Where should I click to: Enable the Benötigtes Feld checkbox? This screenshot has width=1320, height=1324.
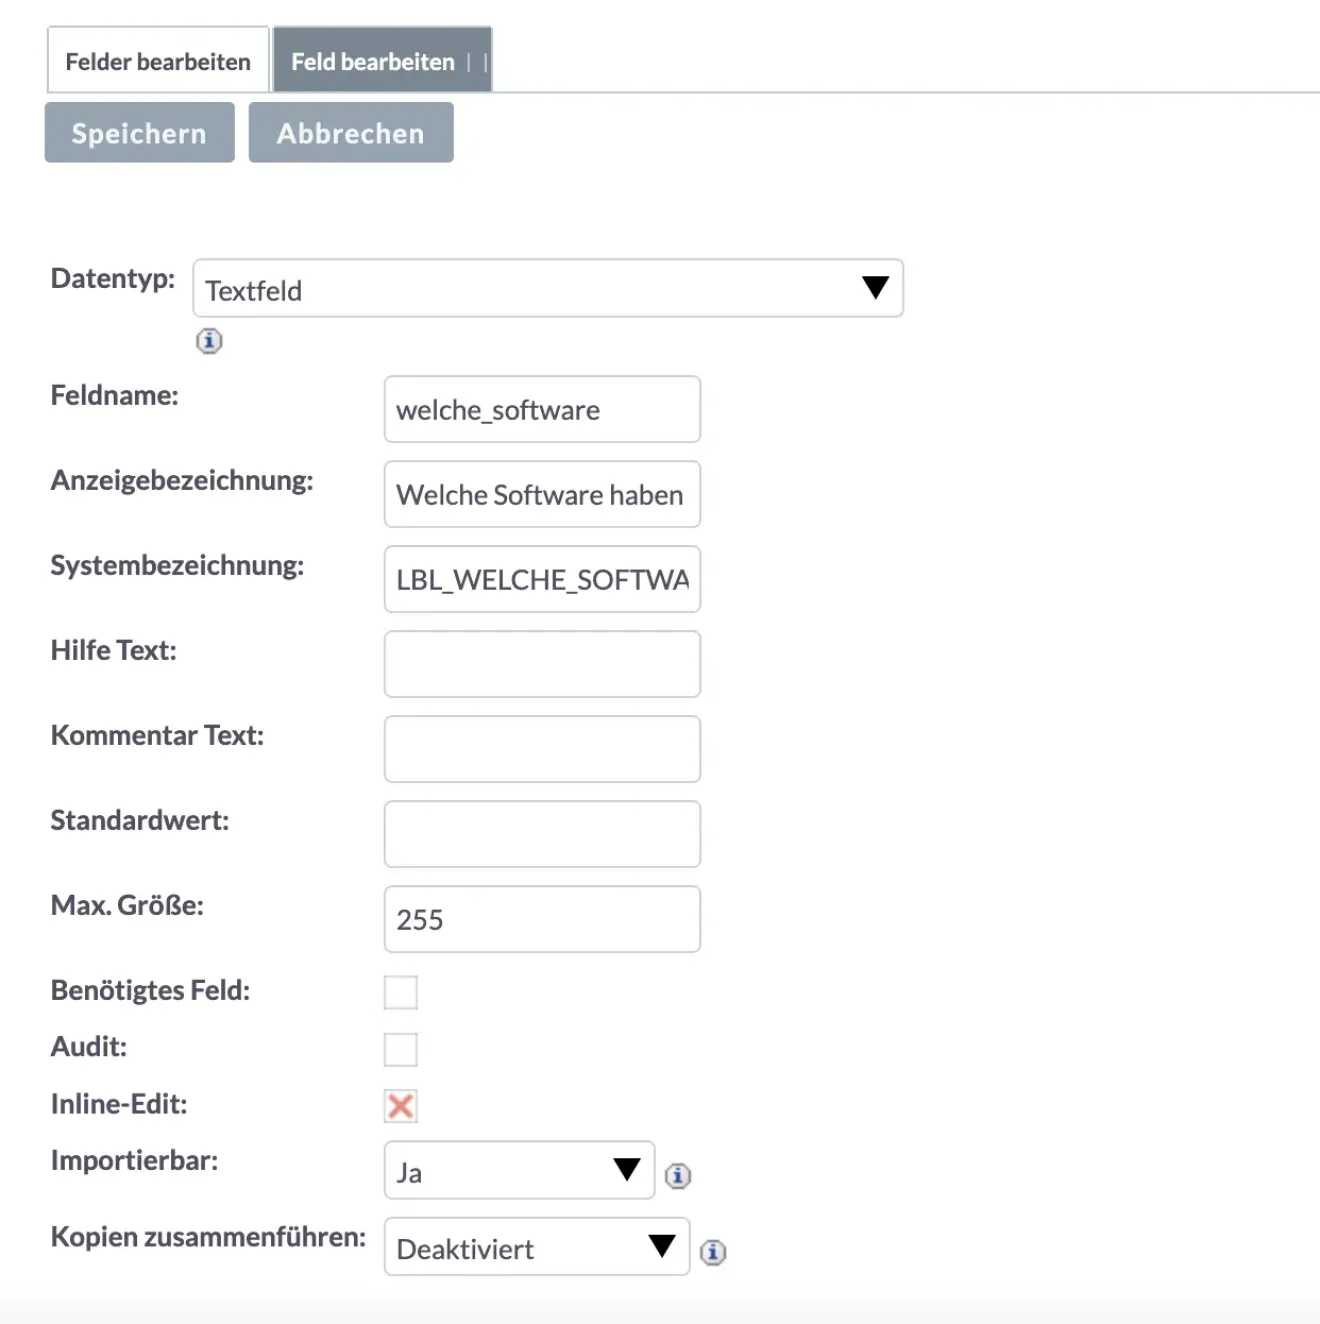401,992
